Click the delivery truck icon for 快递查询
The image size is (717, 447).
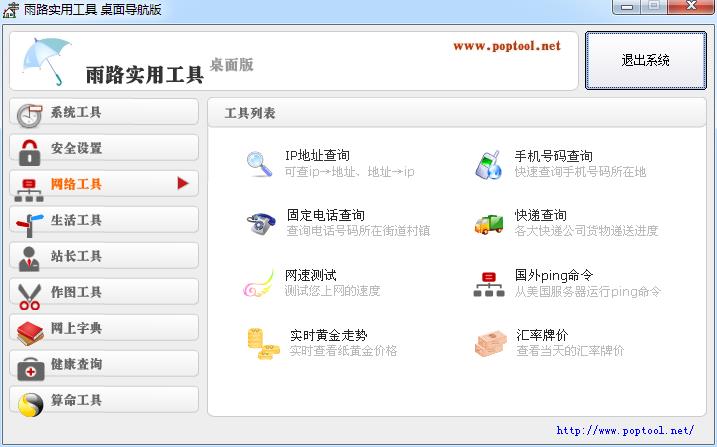(489, 224)
